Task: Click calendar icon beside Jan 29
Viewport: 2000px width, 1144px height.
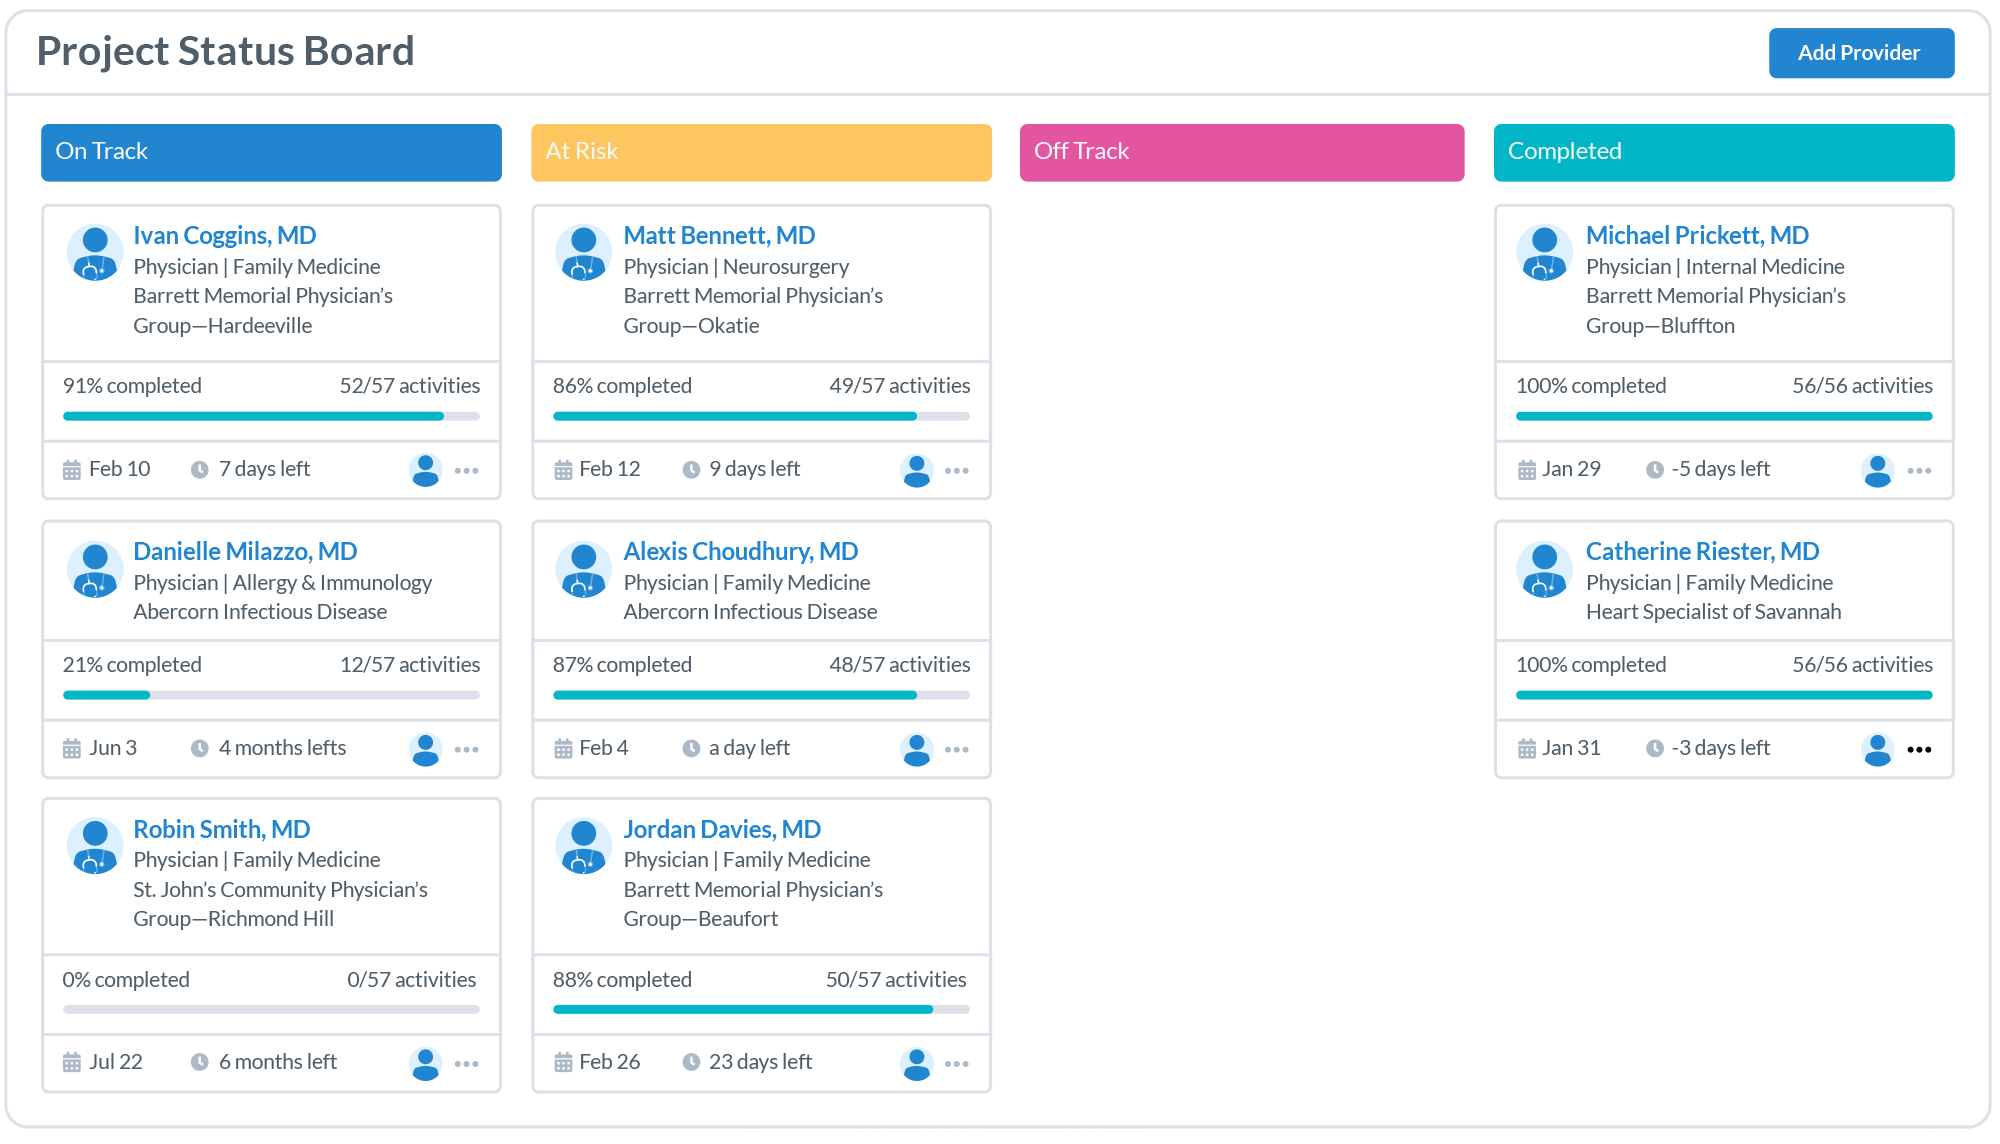Action: click(1526, 470)
